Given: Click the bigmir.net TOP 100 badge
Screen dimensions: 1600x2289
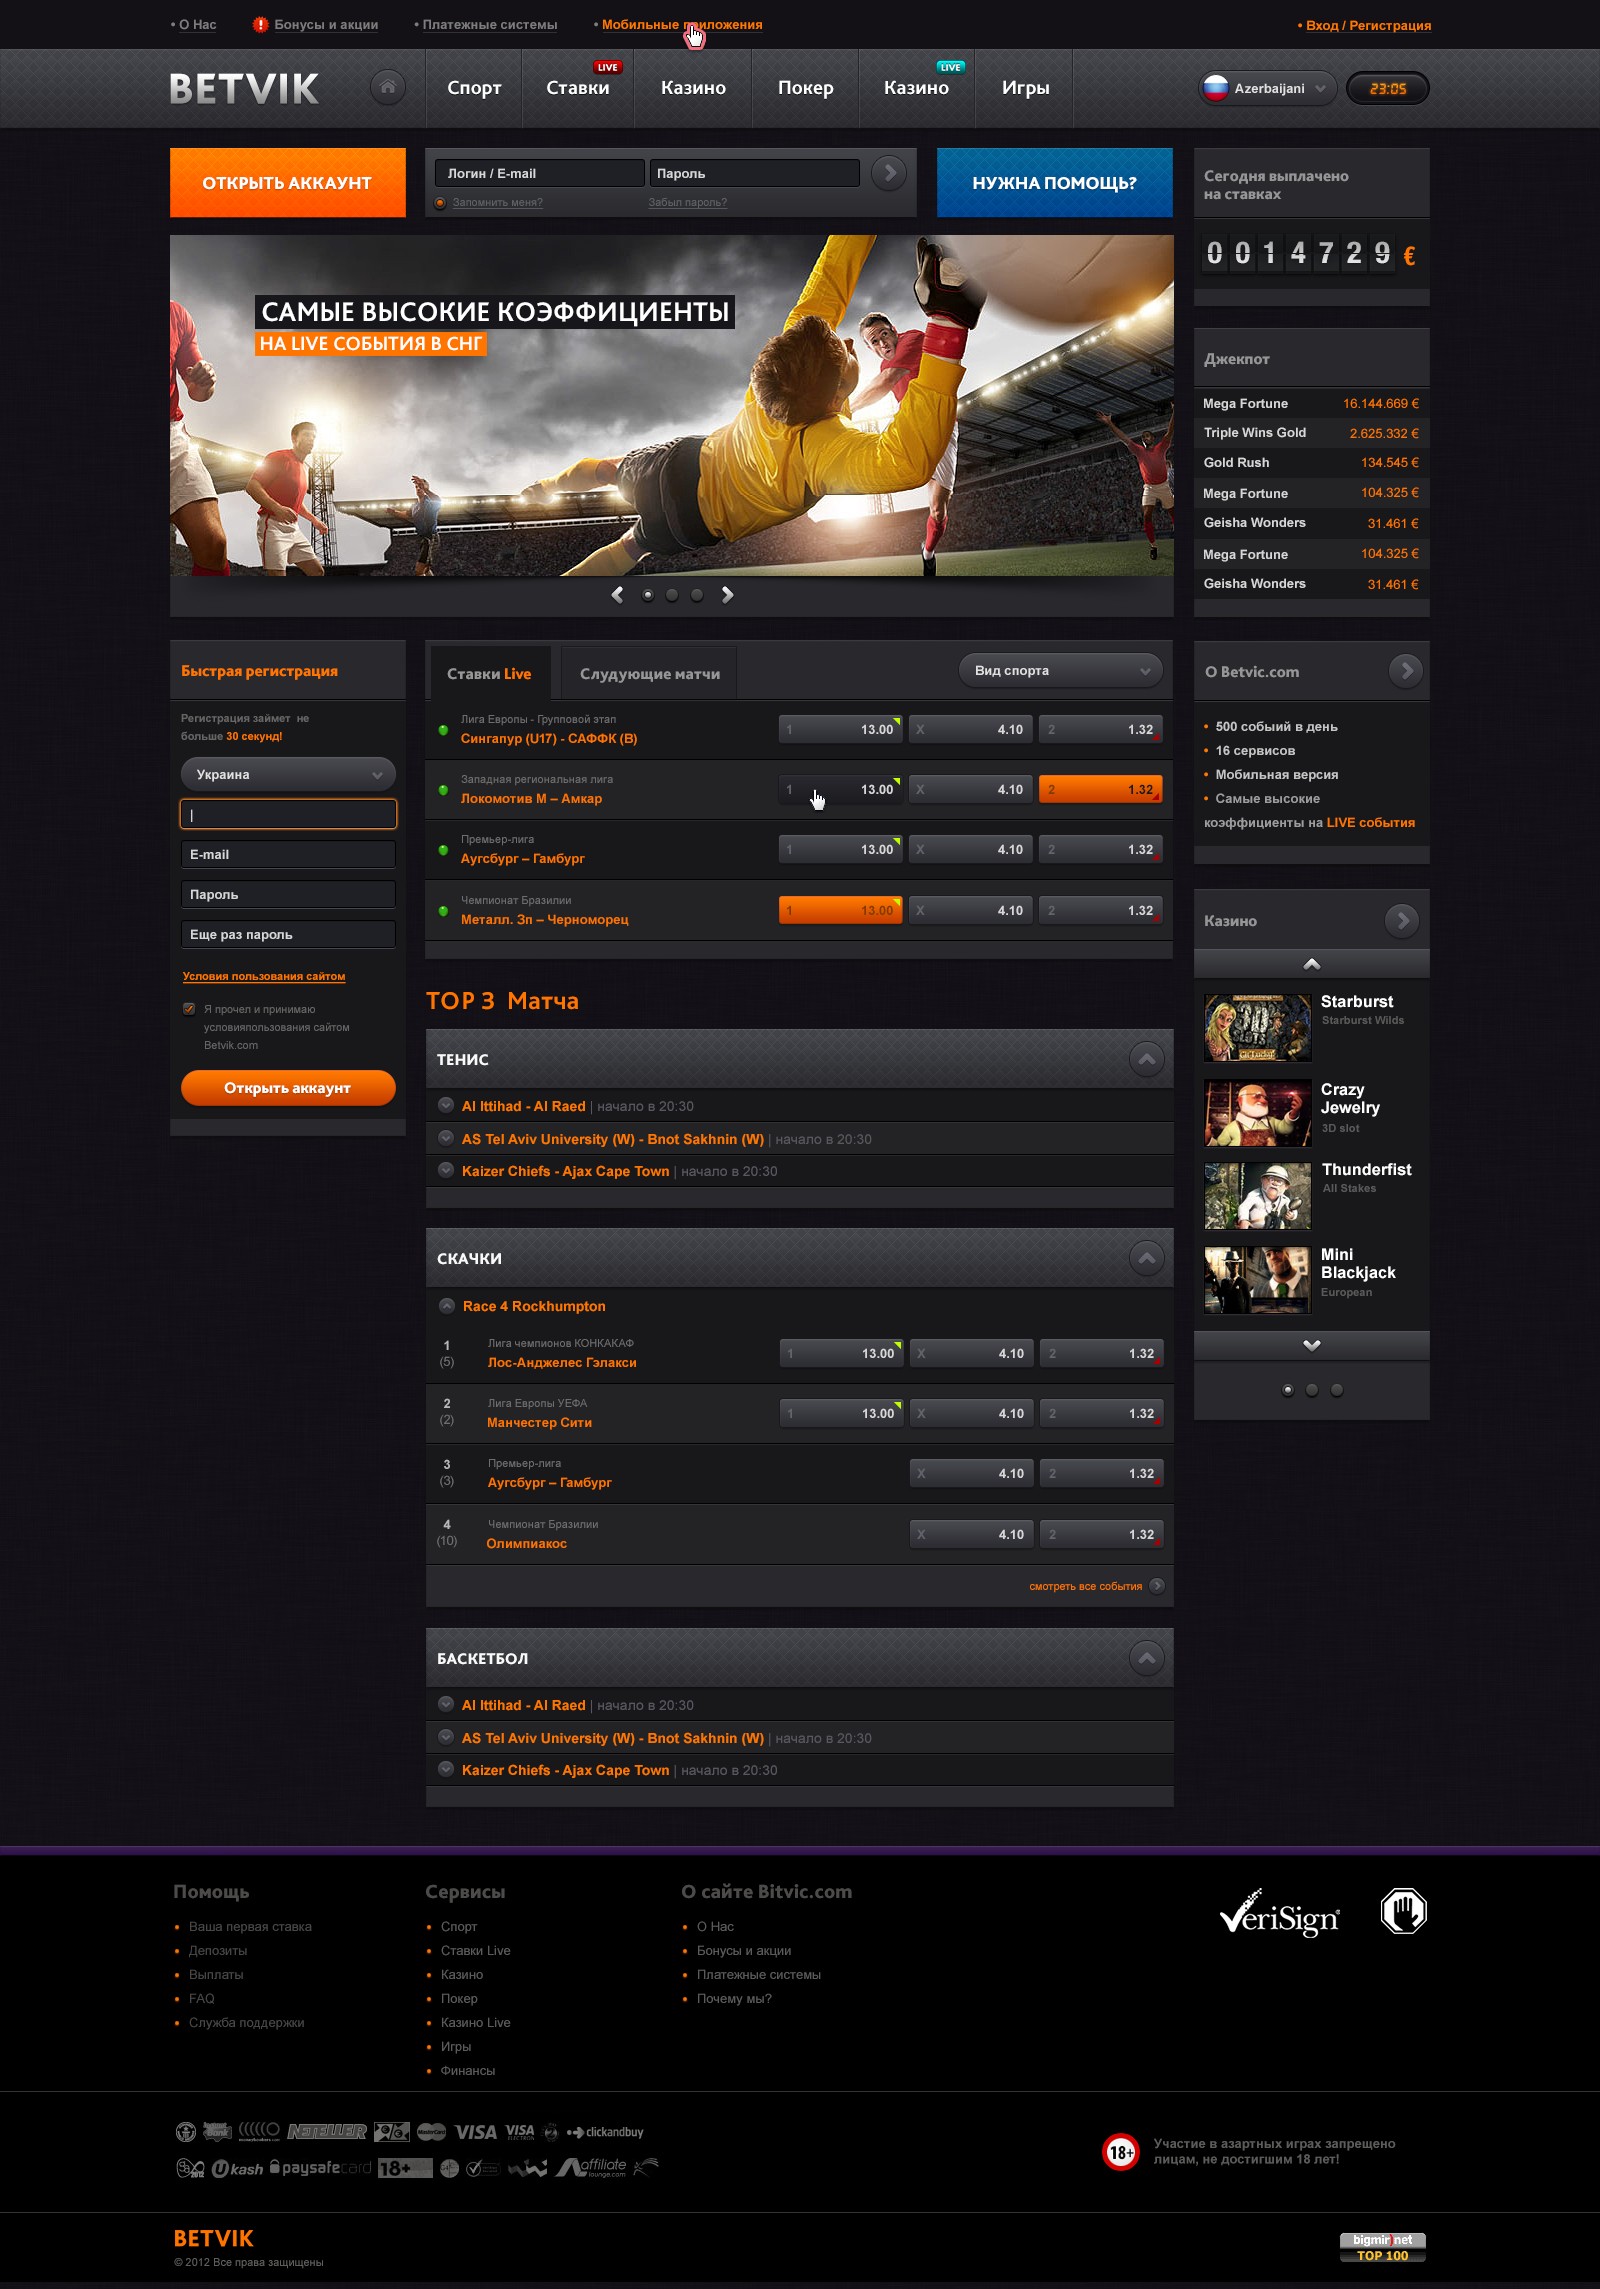Looking at the screenshot, I should 1383,2247.
